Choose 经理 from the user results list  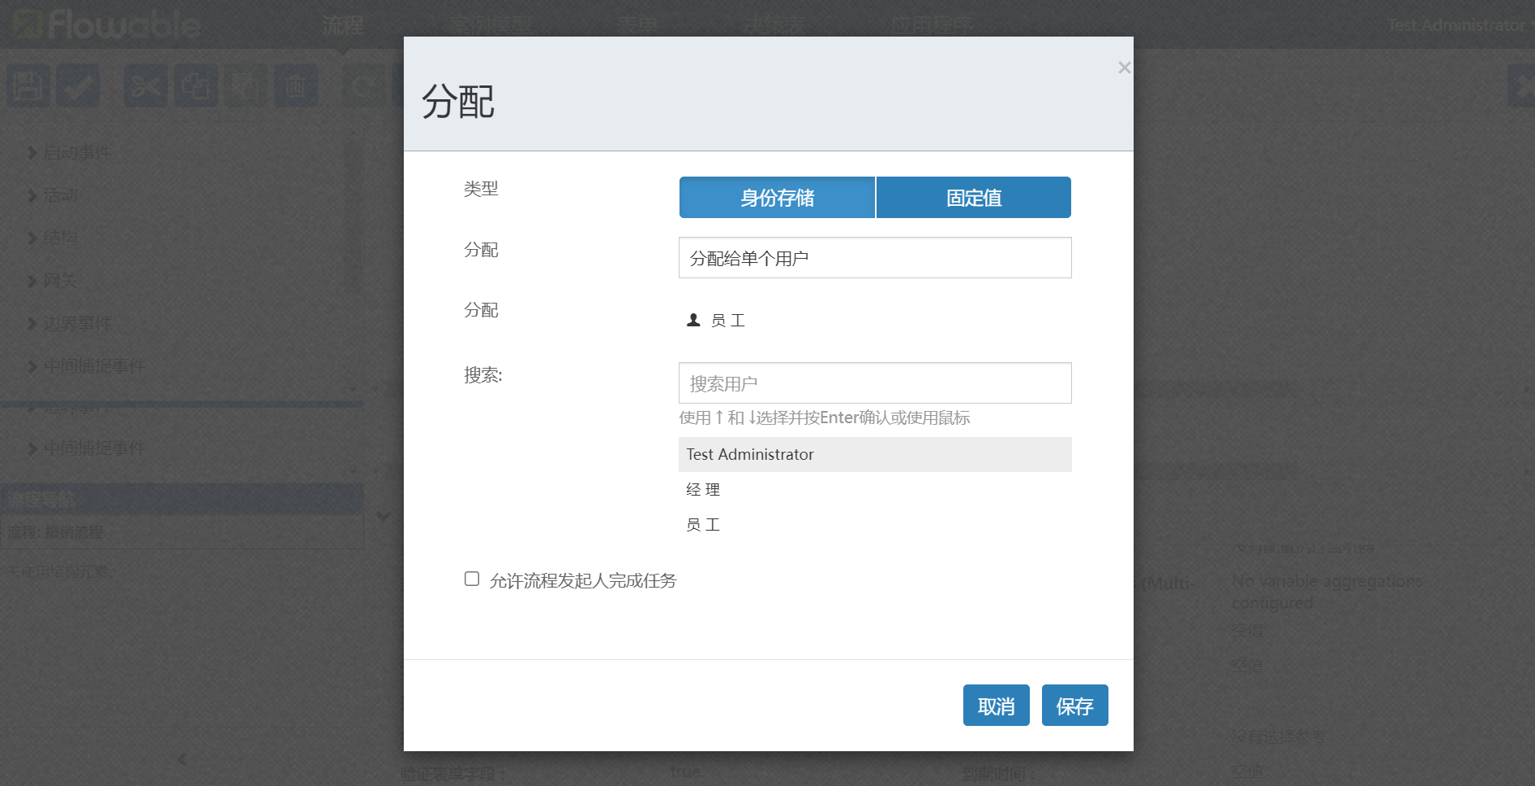coord(703,489)
